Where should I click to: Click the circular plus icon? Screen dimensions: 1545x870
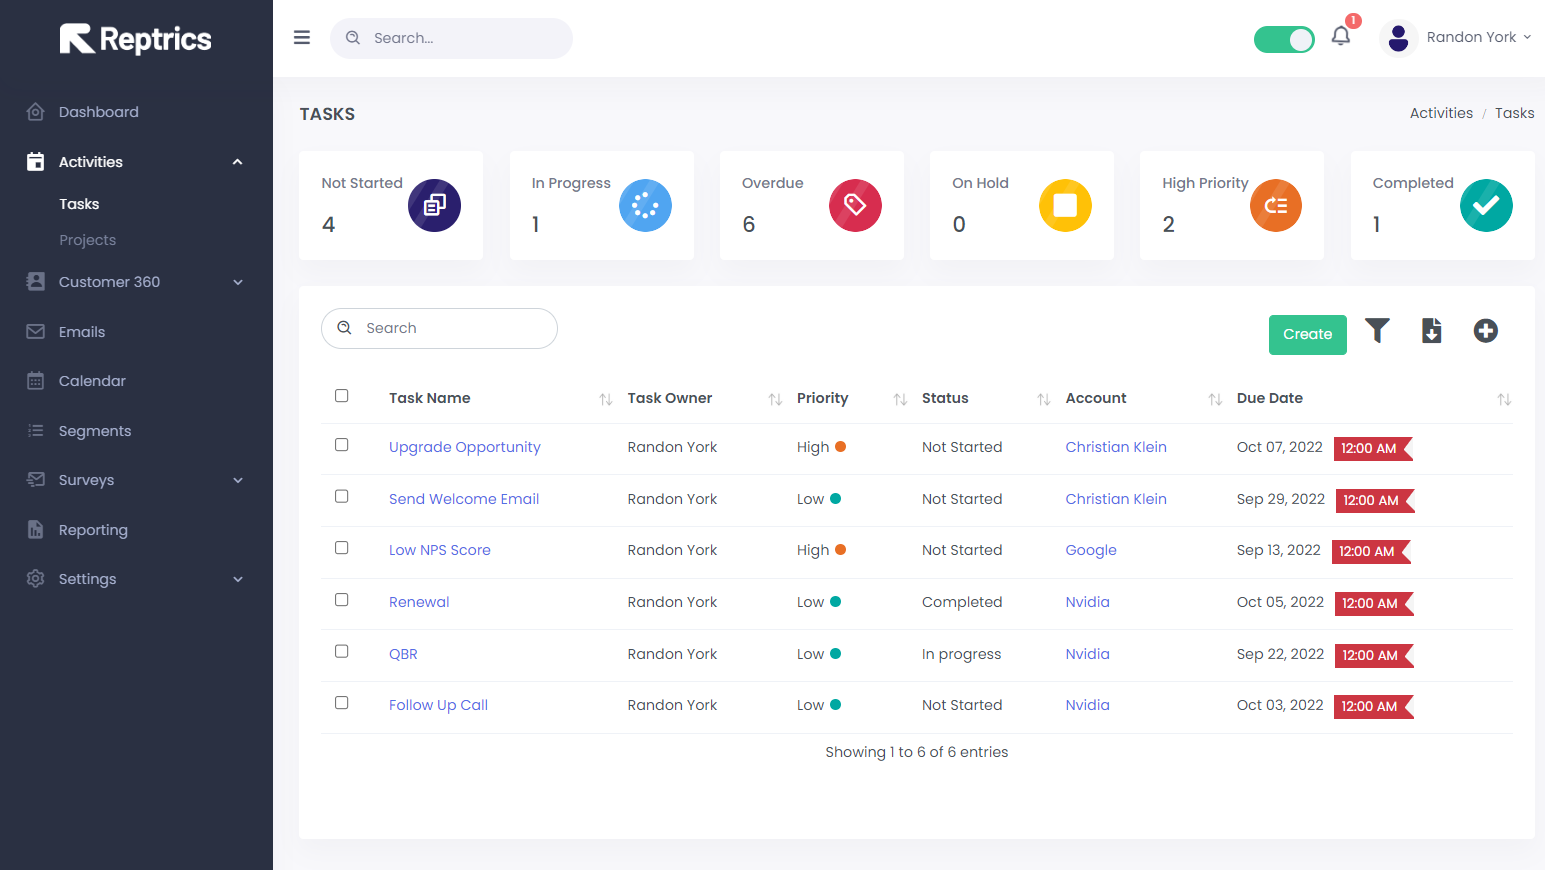1485,331
